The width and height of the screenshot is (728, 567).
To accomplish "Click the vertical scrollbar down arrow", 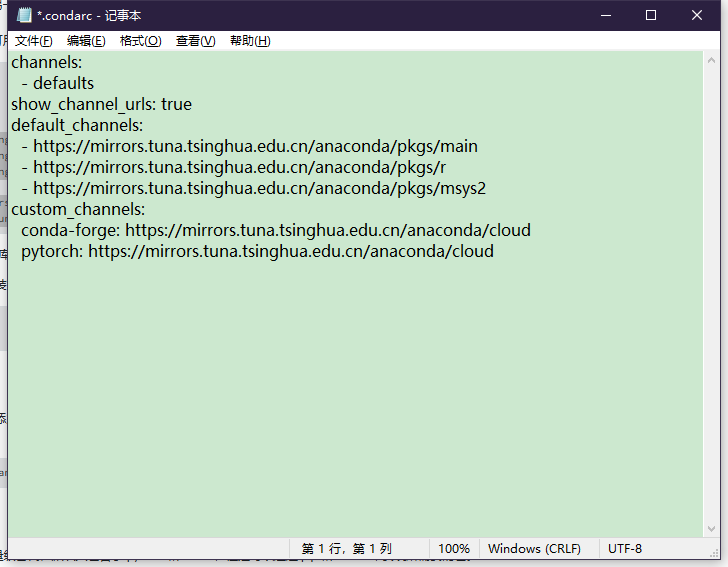I will 711,528.
